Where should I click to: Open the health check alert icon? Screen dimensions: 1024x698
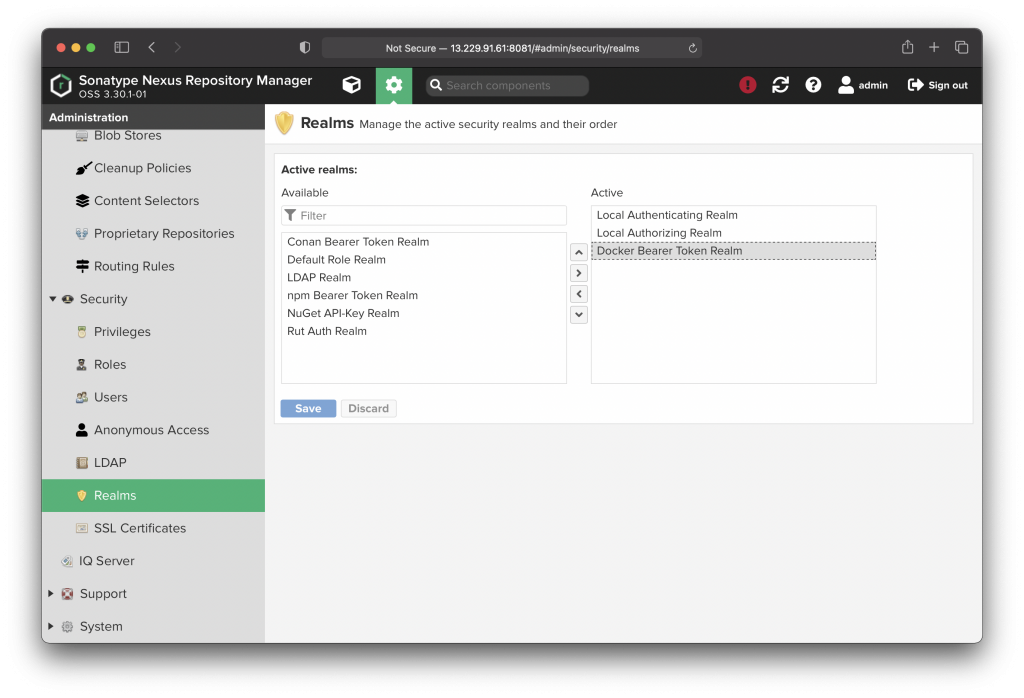[x=747, y=85]
